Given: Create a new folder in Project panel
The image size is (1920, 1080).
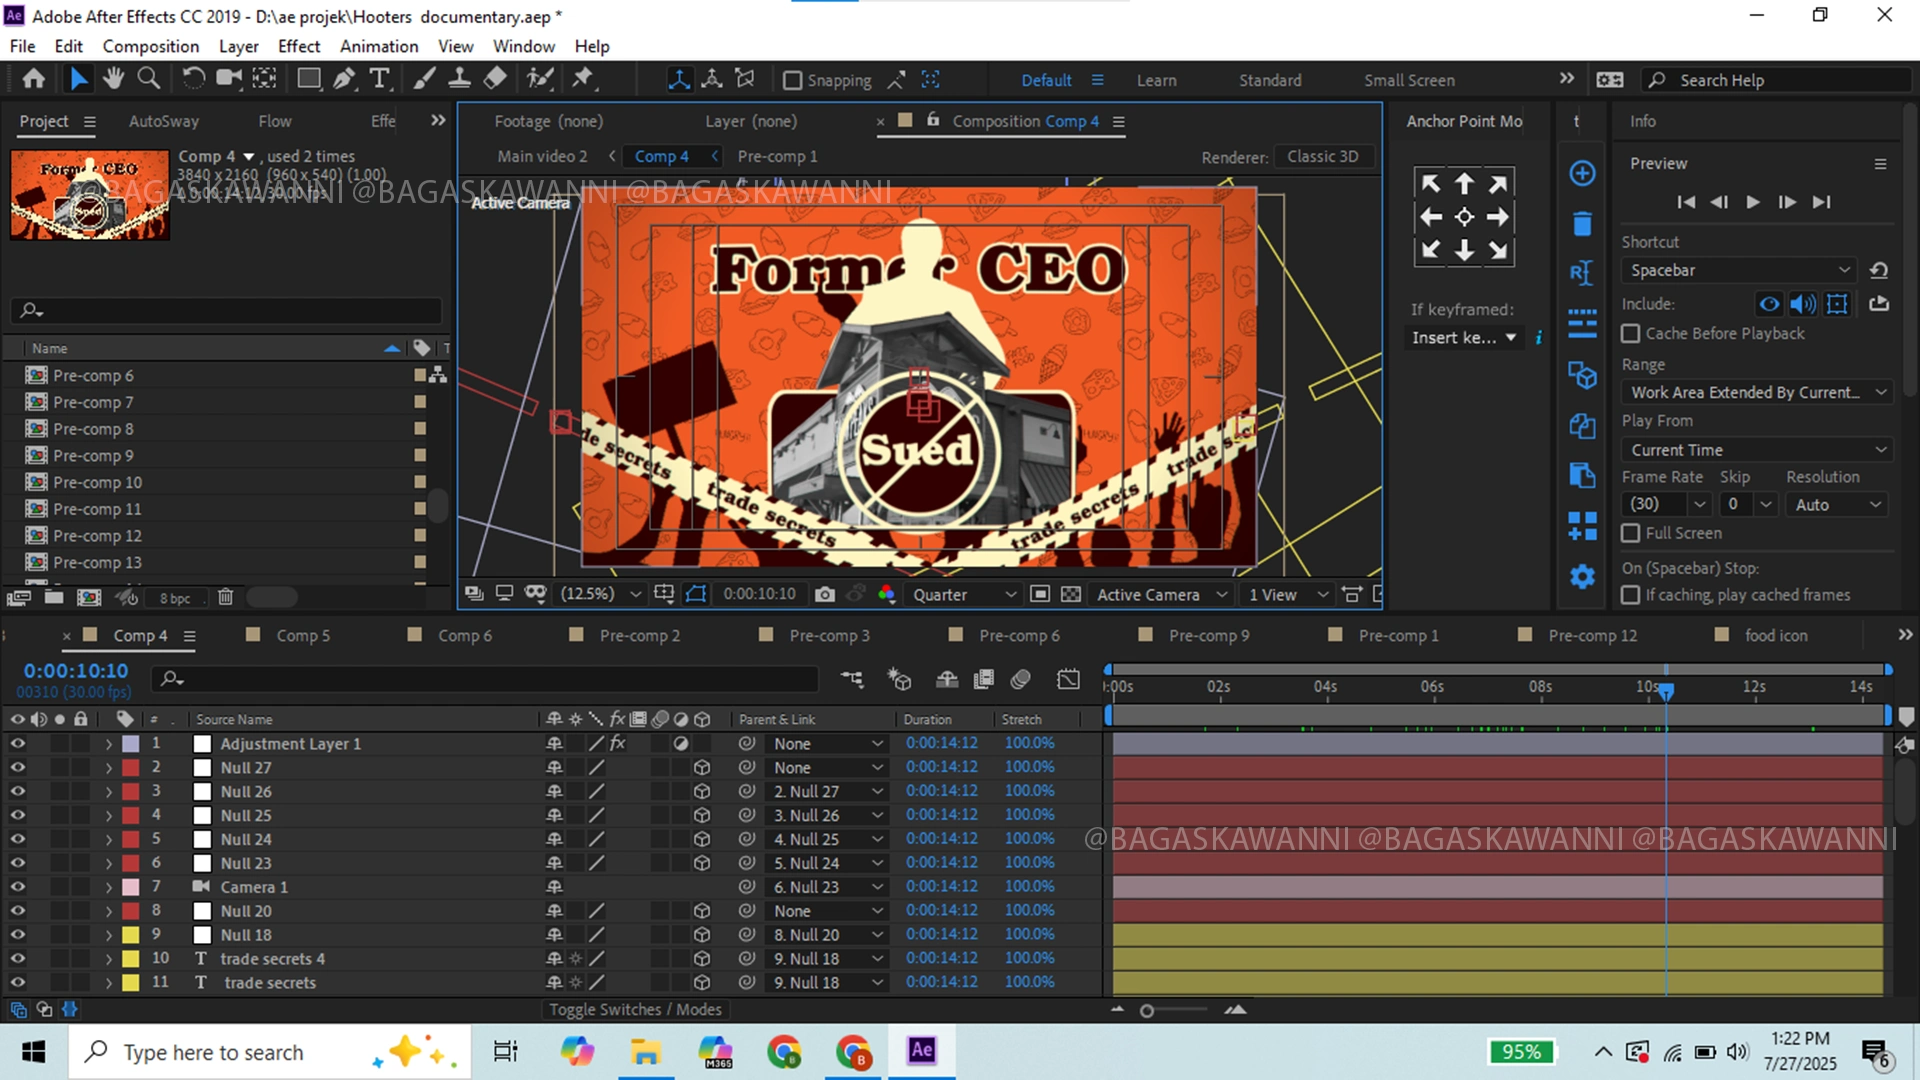Looking at the screenshot, I should point(54,597).
